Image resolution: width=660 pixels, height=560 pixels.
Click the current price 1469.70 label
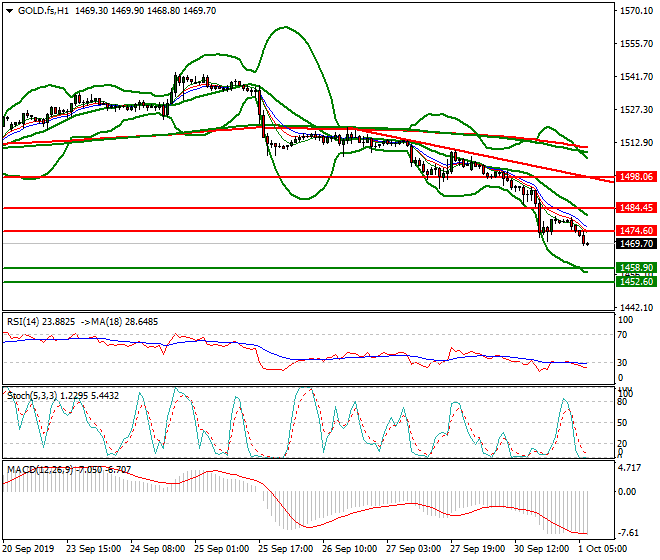[x=636, y=243]
